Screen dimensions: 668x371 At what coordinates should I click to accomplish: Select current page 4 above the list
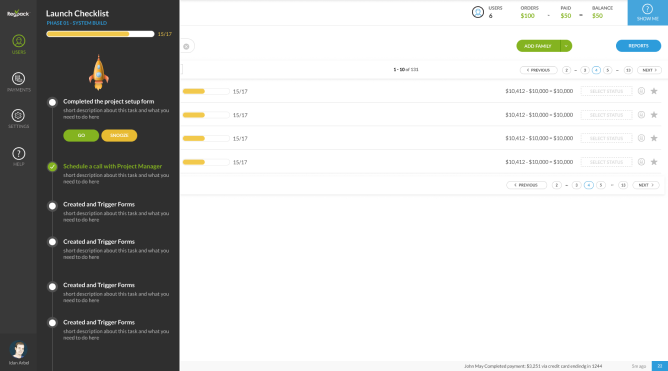tap(596, 70)
